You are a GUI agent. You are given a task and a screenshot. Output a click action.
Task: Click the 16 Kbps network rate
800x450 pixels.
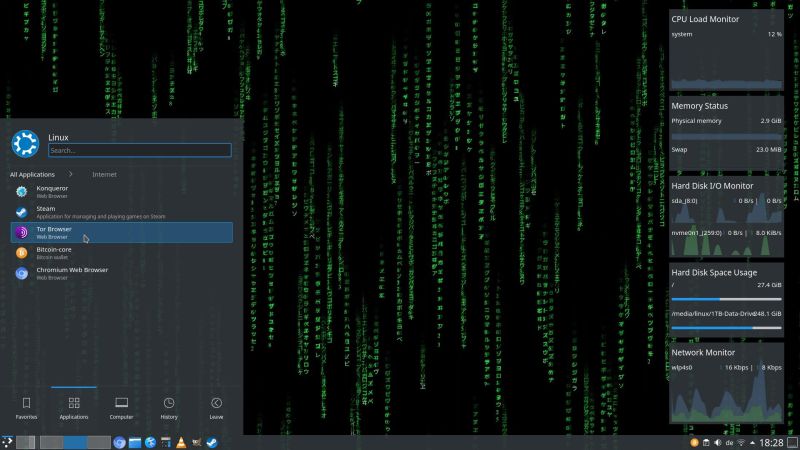pyautogui.click(x=736, y=367)
